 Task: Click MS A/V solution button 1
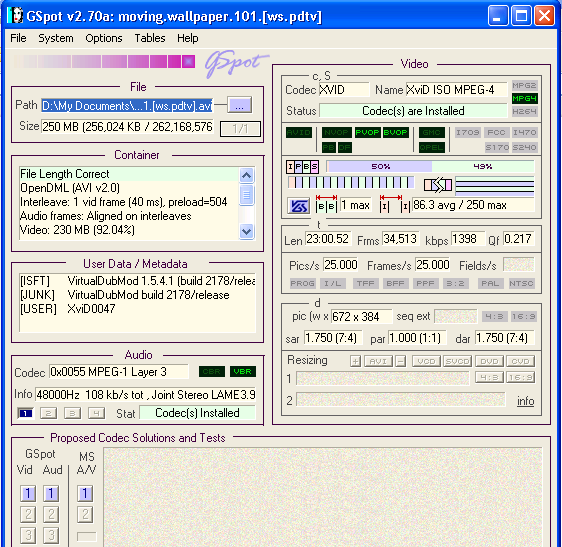point(85,494)
